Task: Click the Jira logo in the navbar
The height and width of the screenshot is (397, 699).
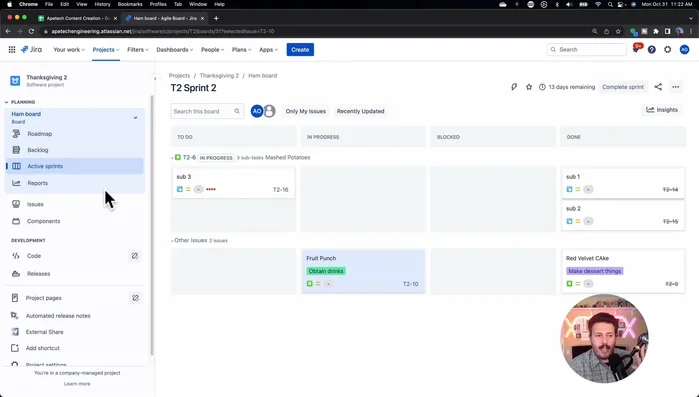Action: click(31, 49)
